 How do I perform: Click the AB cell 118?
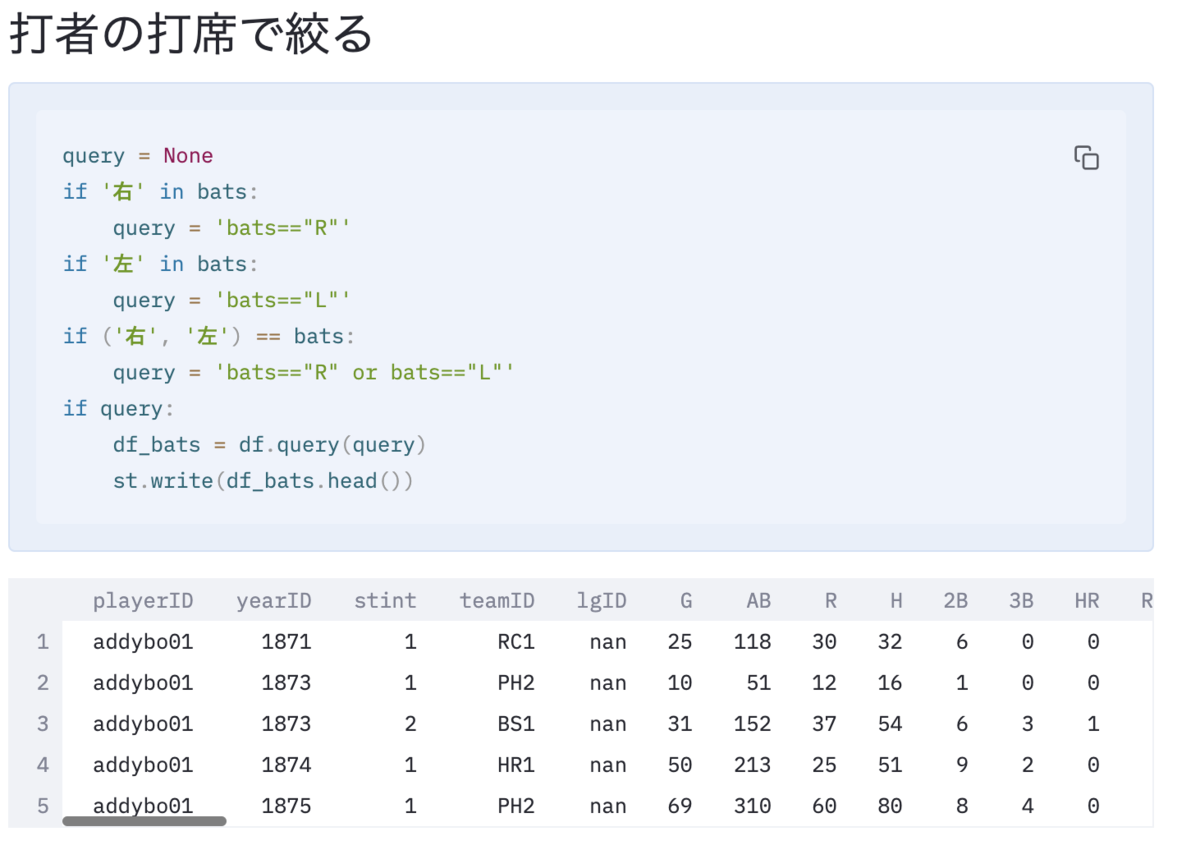point(752,642)
